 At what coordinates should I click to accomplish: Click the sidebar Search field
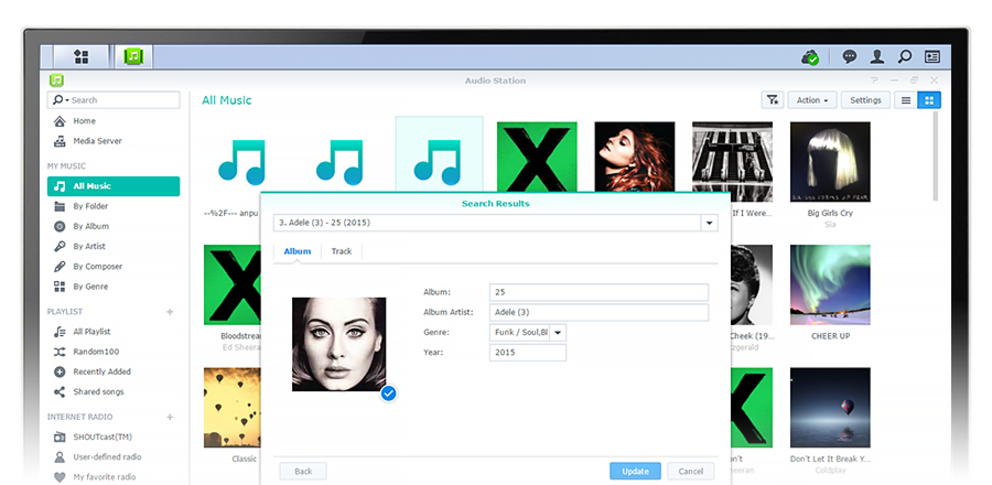point(114,100)
